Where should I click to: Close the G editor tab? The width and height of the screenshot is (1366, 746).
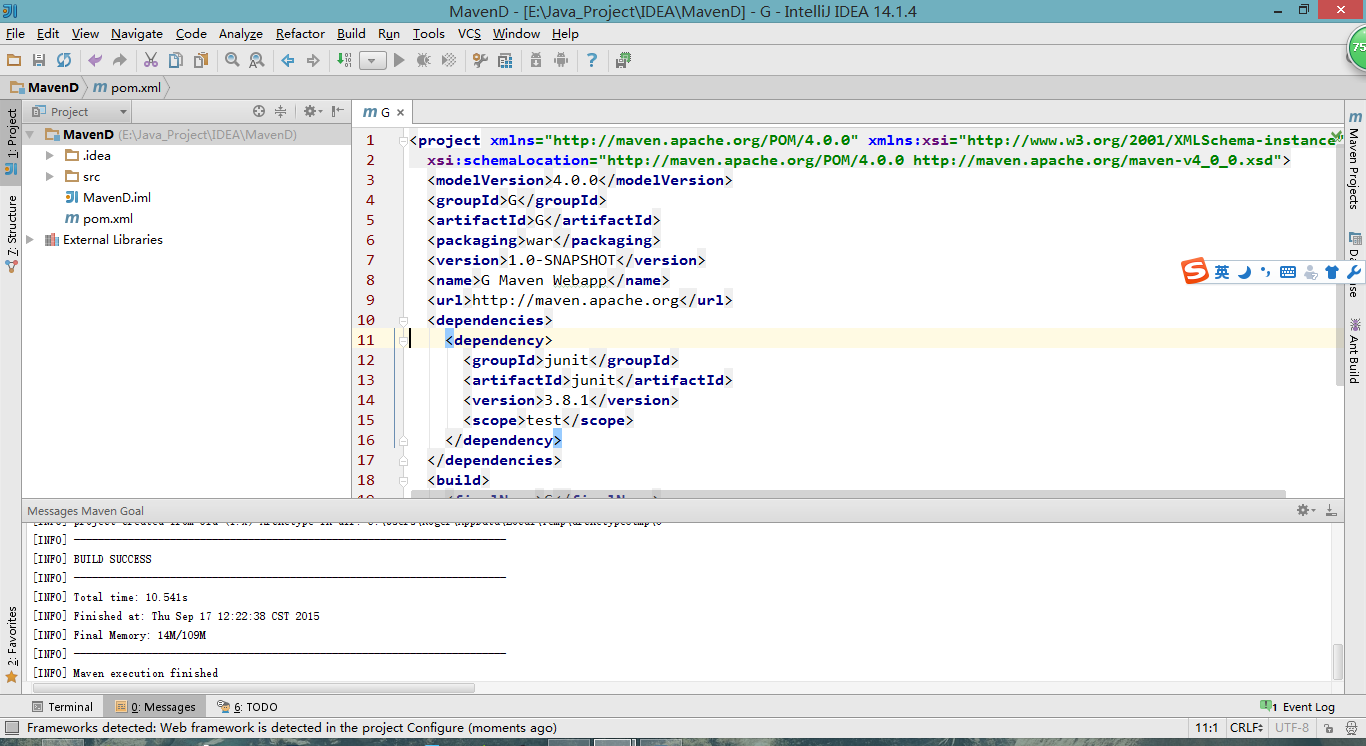(400, 112)
